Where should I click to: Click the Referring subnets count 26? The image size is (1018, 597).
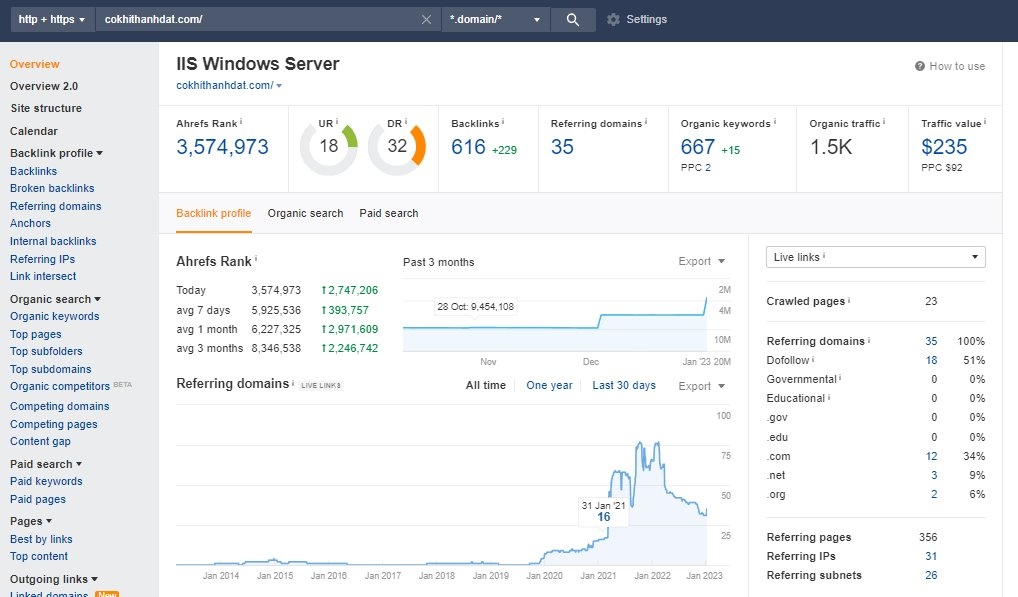[931, 575]
